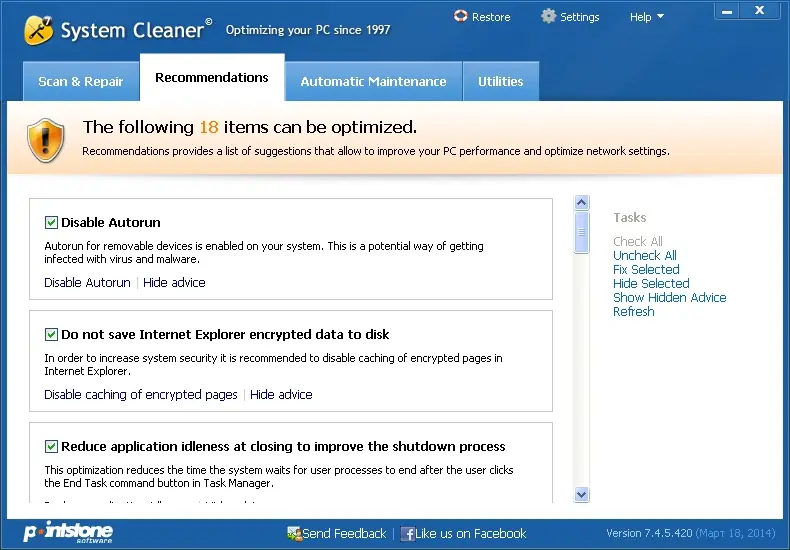790x550 pixels.
Task: Click Fix Selected task link
Action: pyautogui.click(x=646, y=269)
